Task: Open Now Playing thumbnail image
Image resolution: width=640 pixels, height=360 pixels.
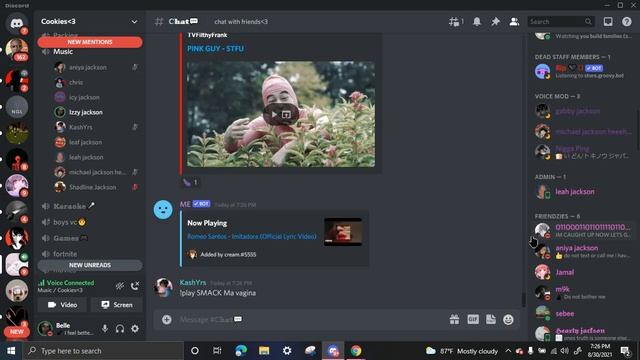Action: coord(343,232)
